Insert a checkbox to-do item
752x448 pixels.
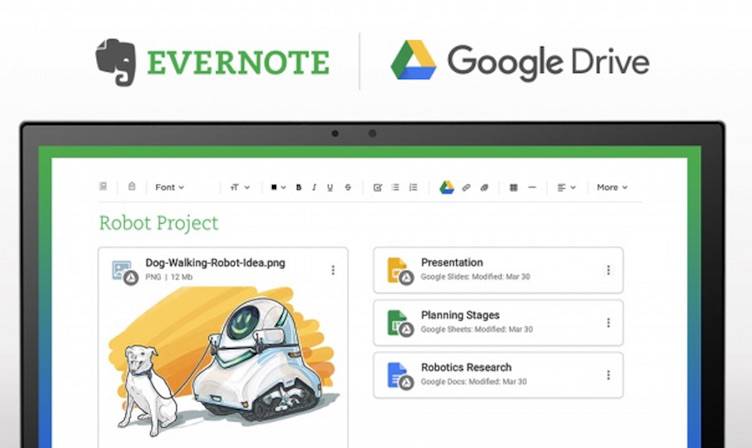coord(378,188)
